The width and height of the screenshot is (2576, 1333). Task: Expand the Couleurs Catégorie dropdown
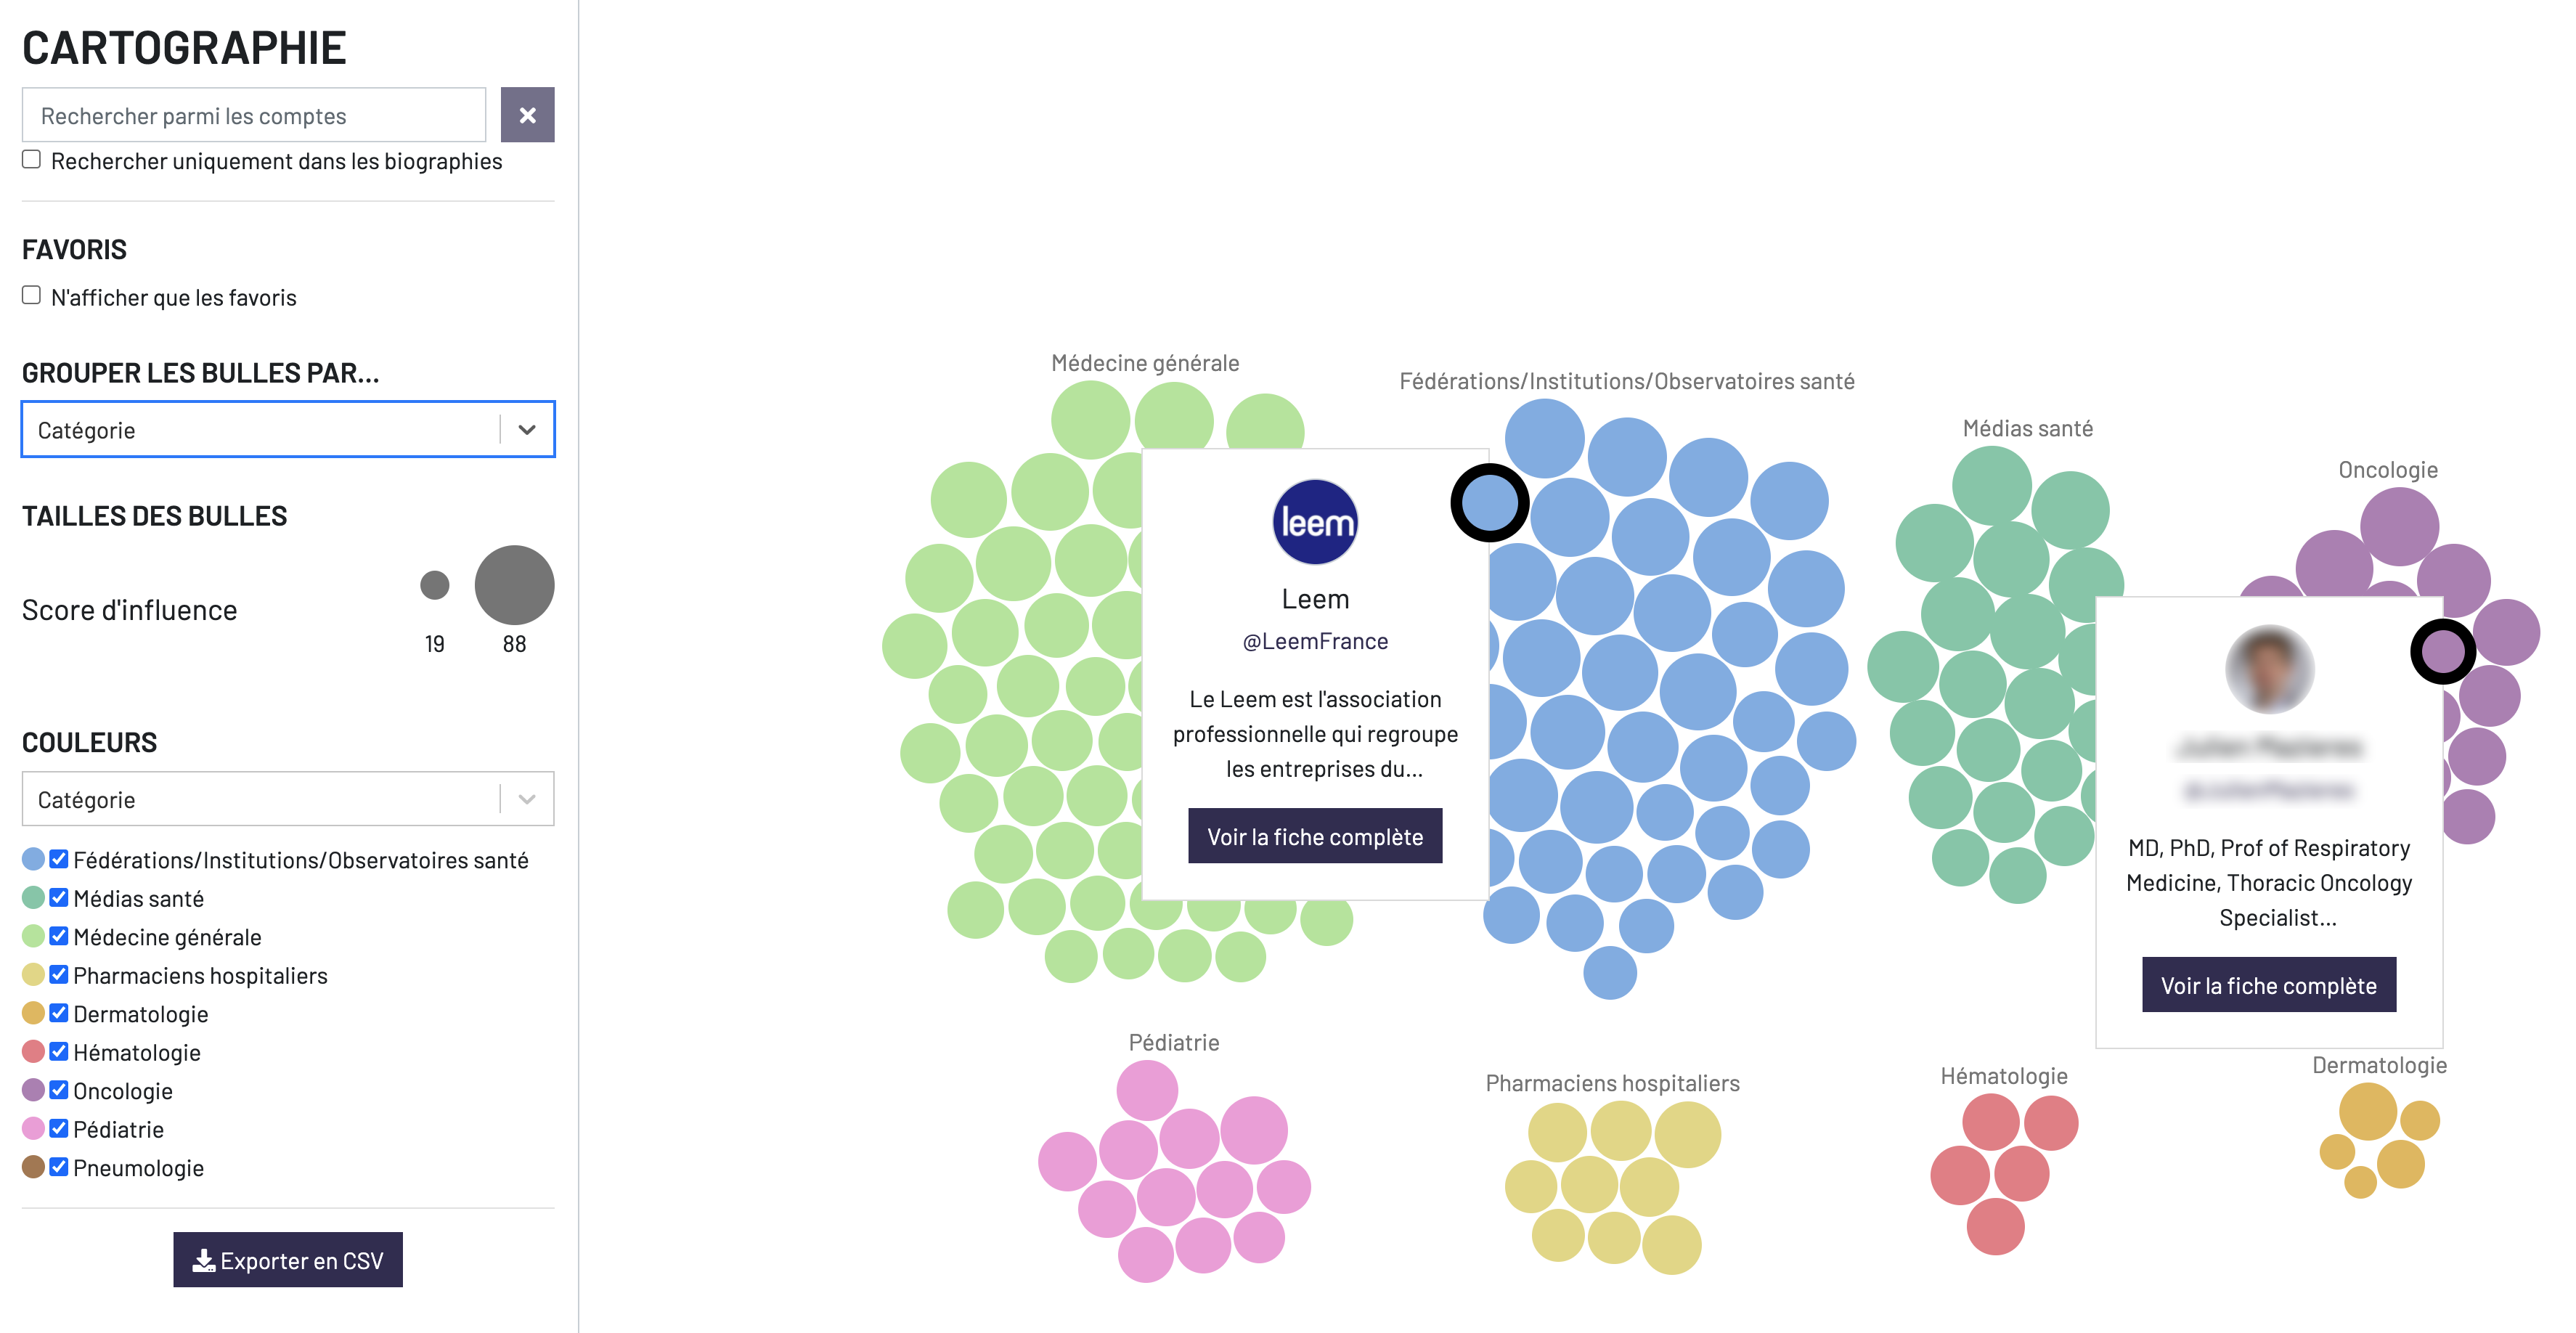[287, 799]
